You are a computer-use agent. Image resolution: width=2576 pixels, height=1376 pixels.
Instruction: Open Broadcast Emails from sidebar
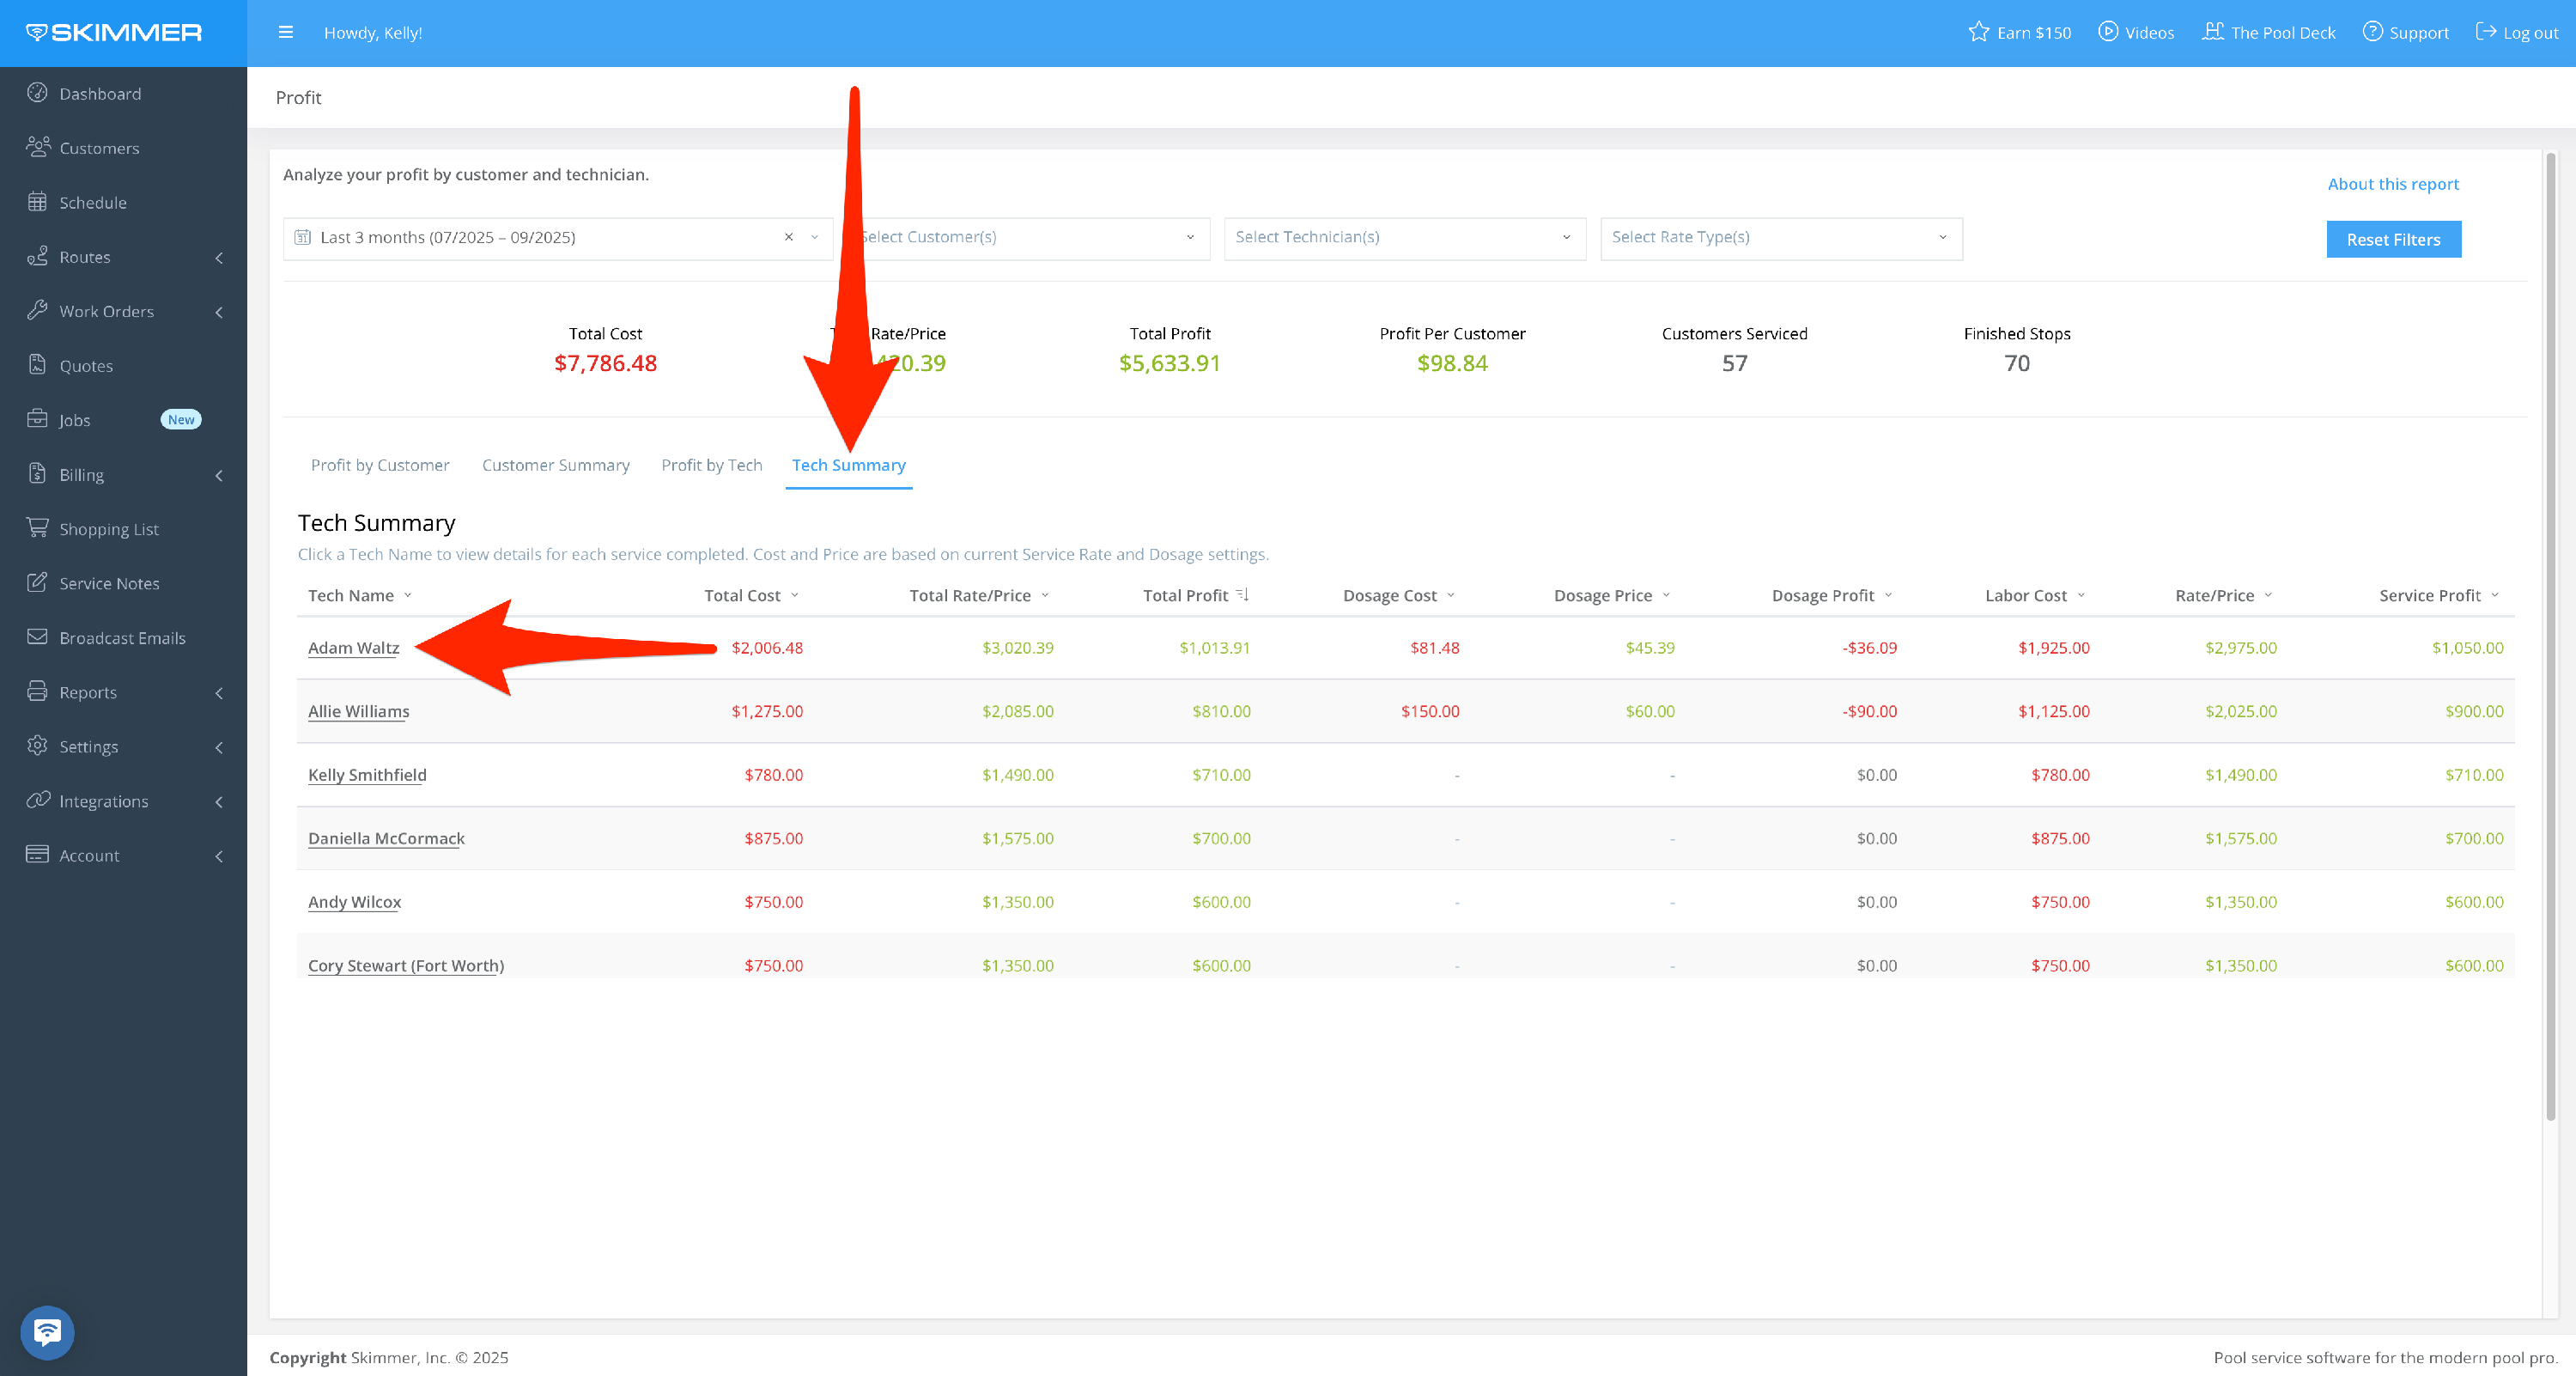coord(122,637)
